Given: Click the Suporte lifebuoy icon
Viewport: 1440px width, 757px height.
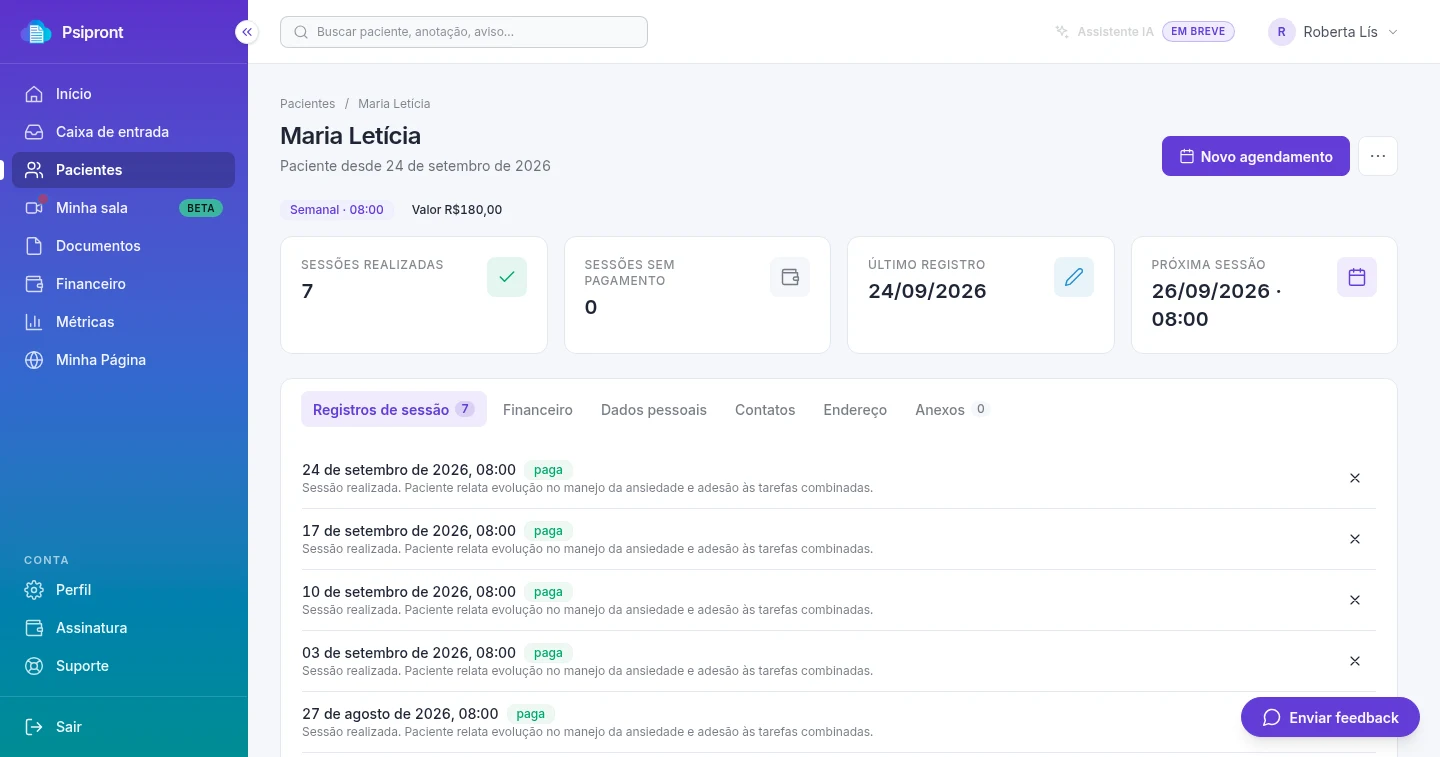Looking at the screenshot, I should tap(34, 666).
